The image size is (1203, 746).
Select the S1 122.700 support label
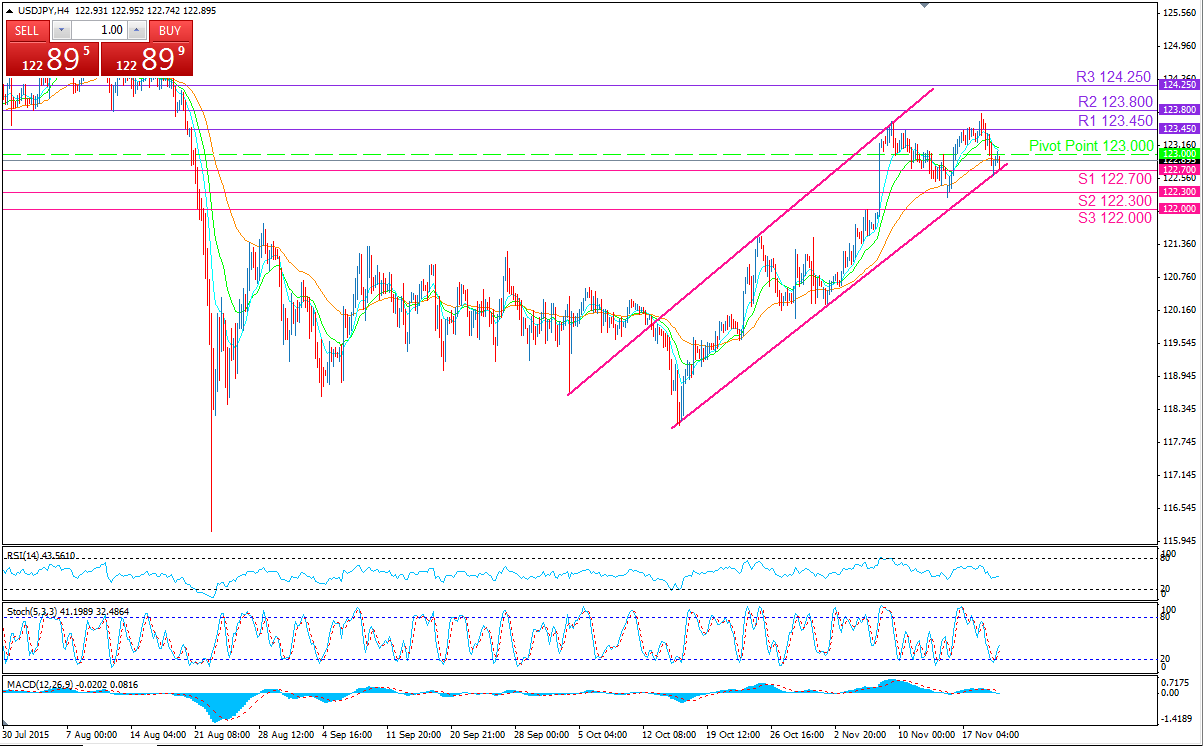pyautogui.click(x=1115, y=178)
